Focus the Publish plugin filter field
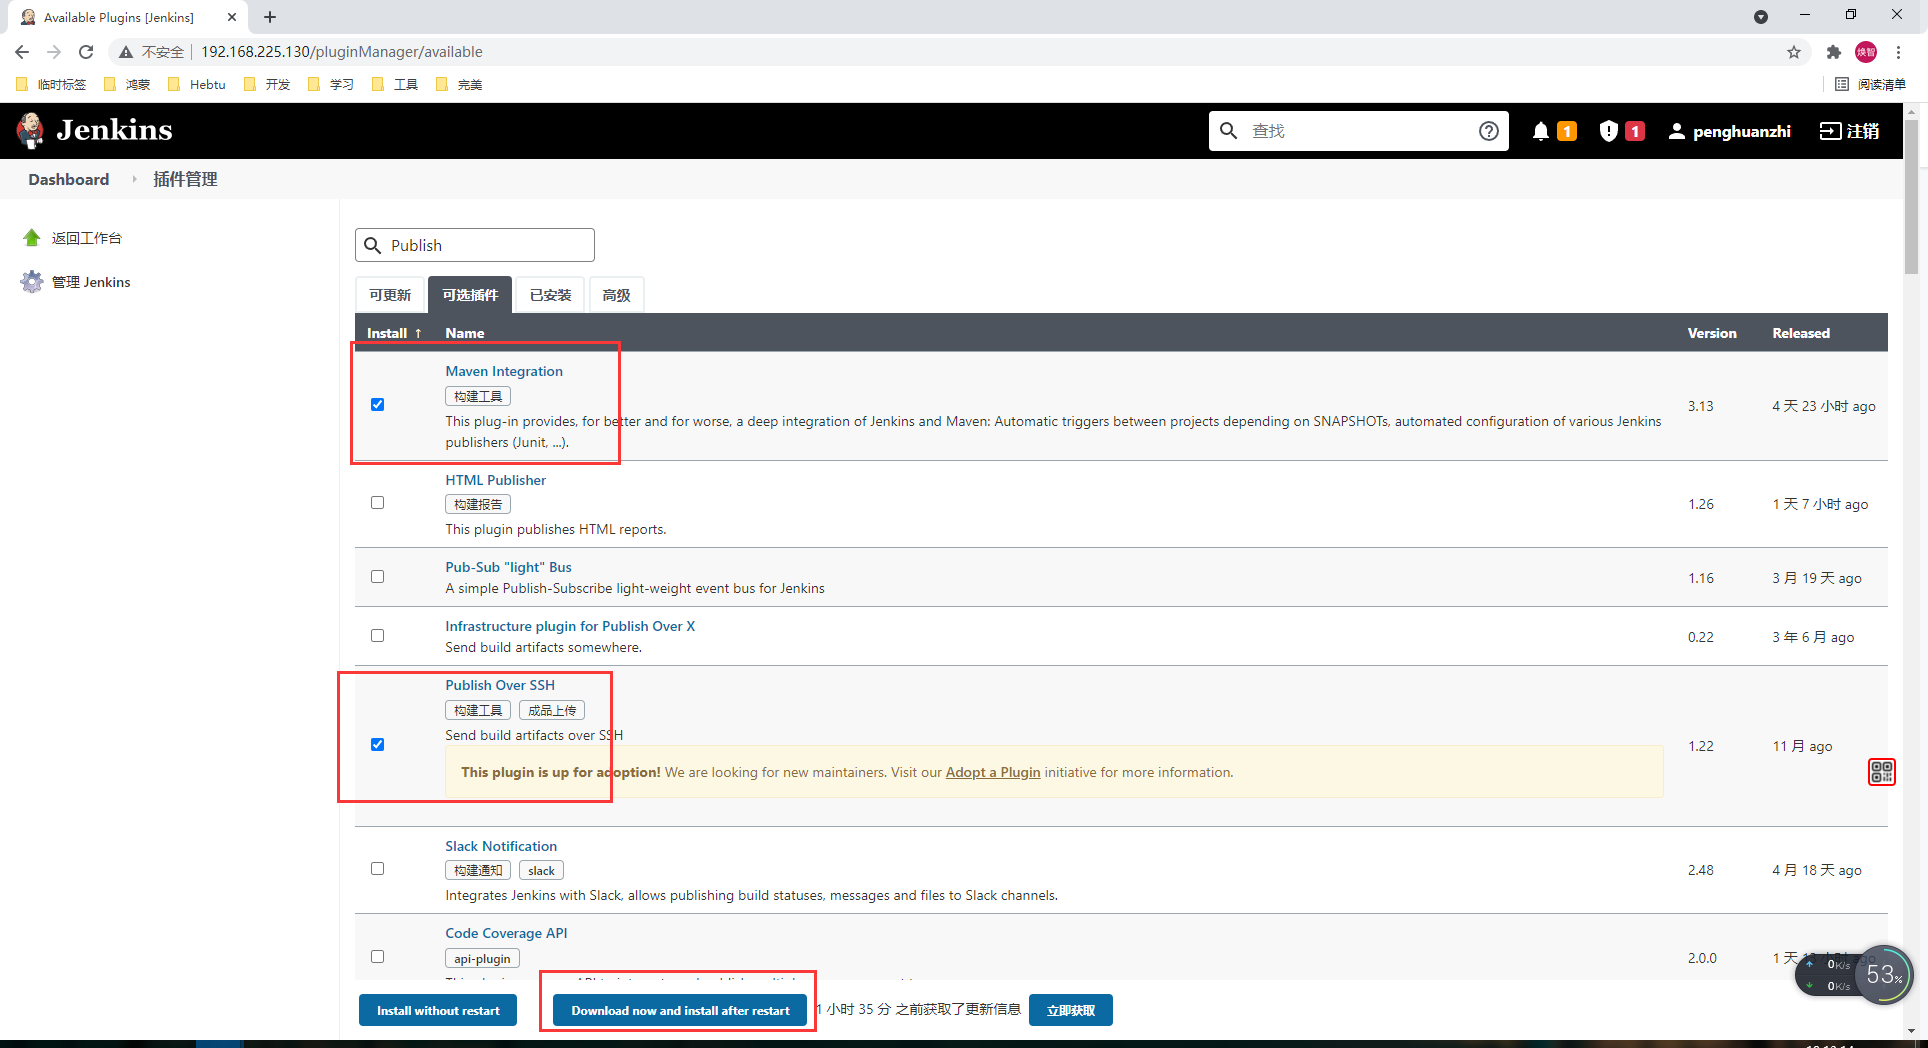 (x=475, y=245)
